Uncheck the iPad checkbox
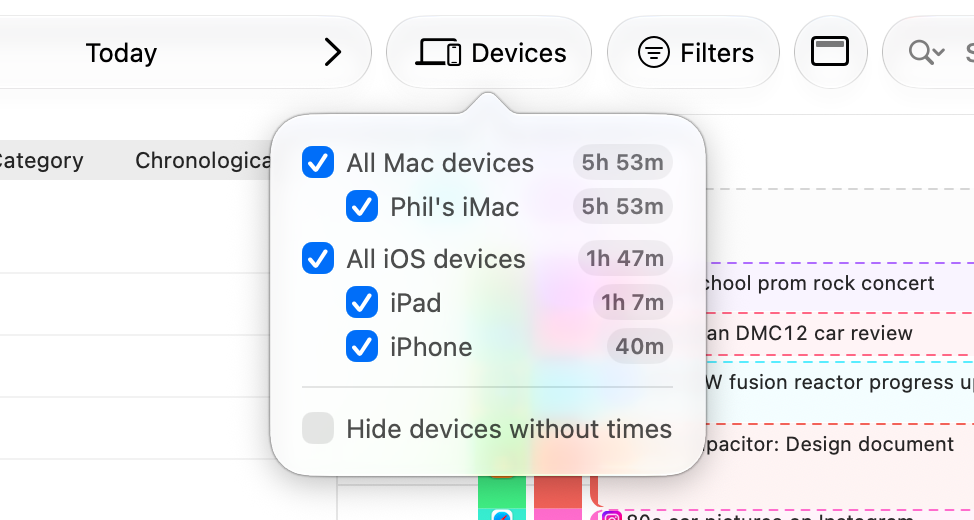The width and height of the screenshot is (974, 520). [x=362, y=302]
